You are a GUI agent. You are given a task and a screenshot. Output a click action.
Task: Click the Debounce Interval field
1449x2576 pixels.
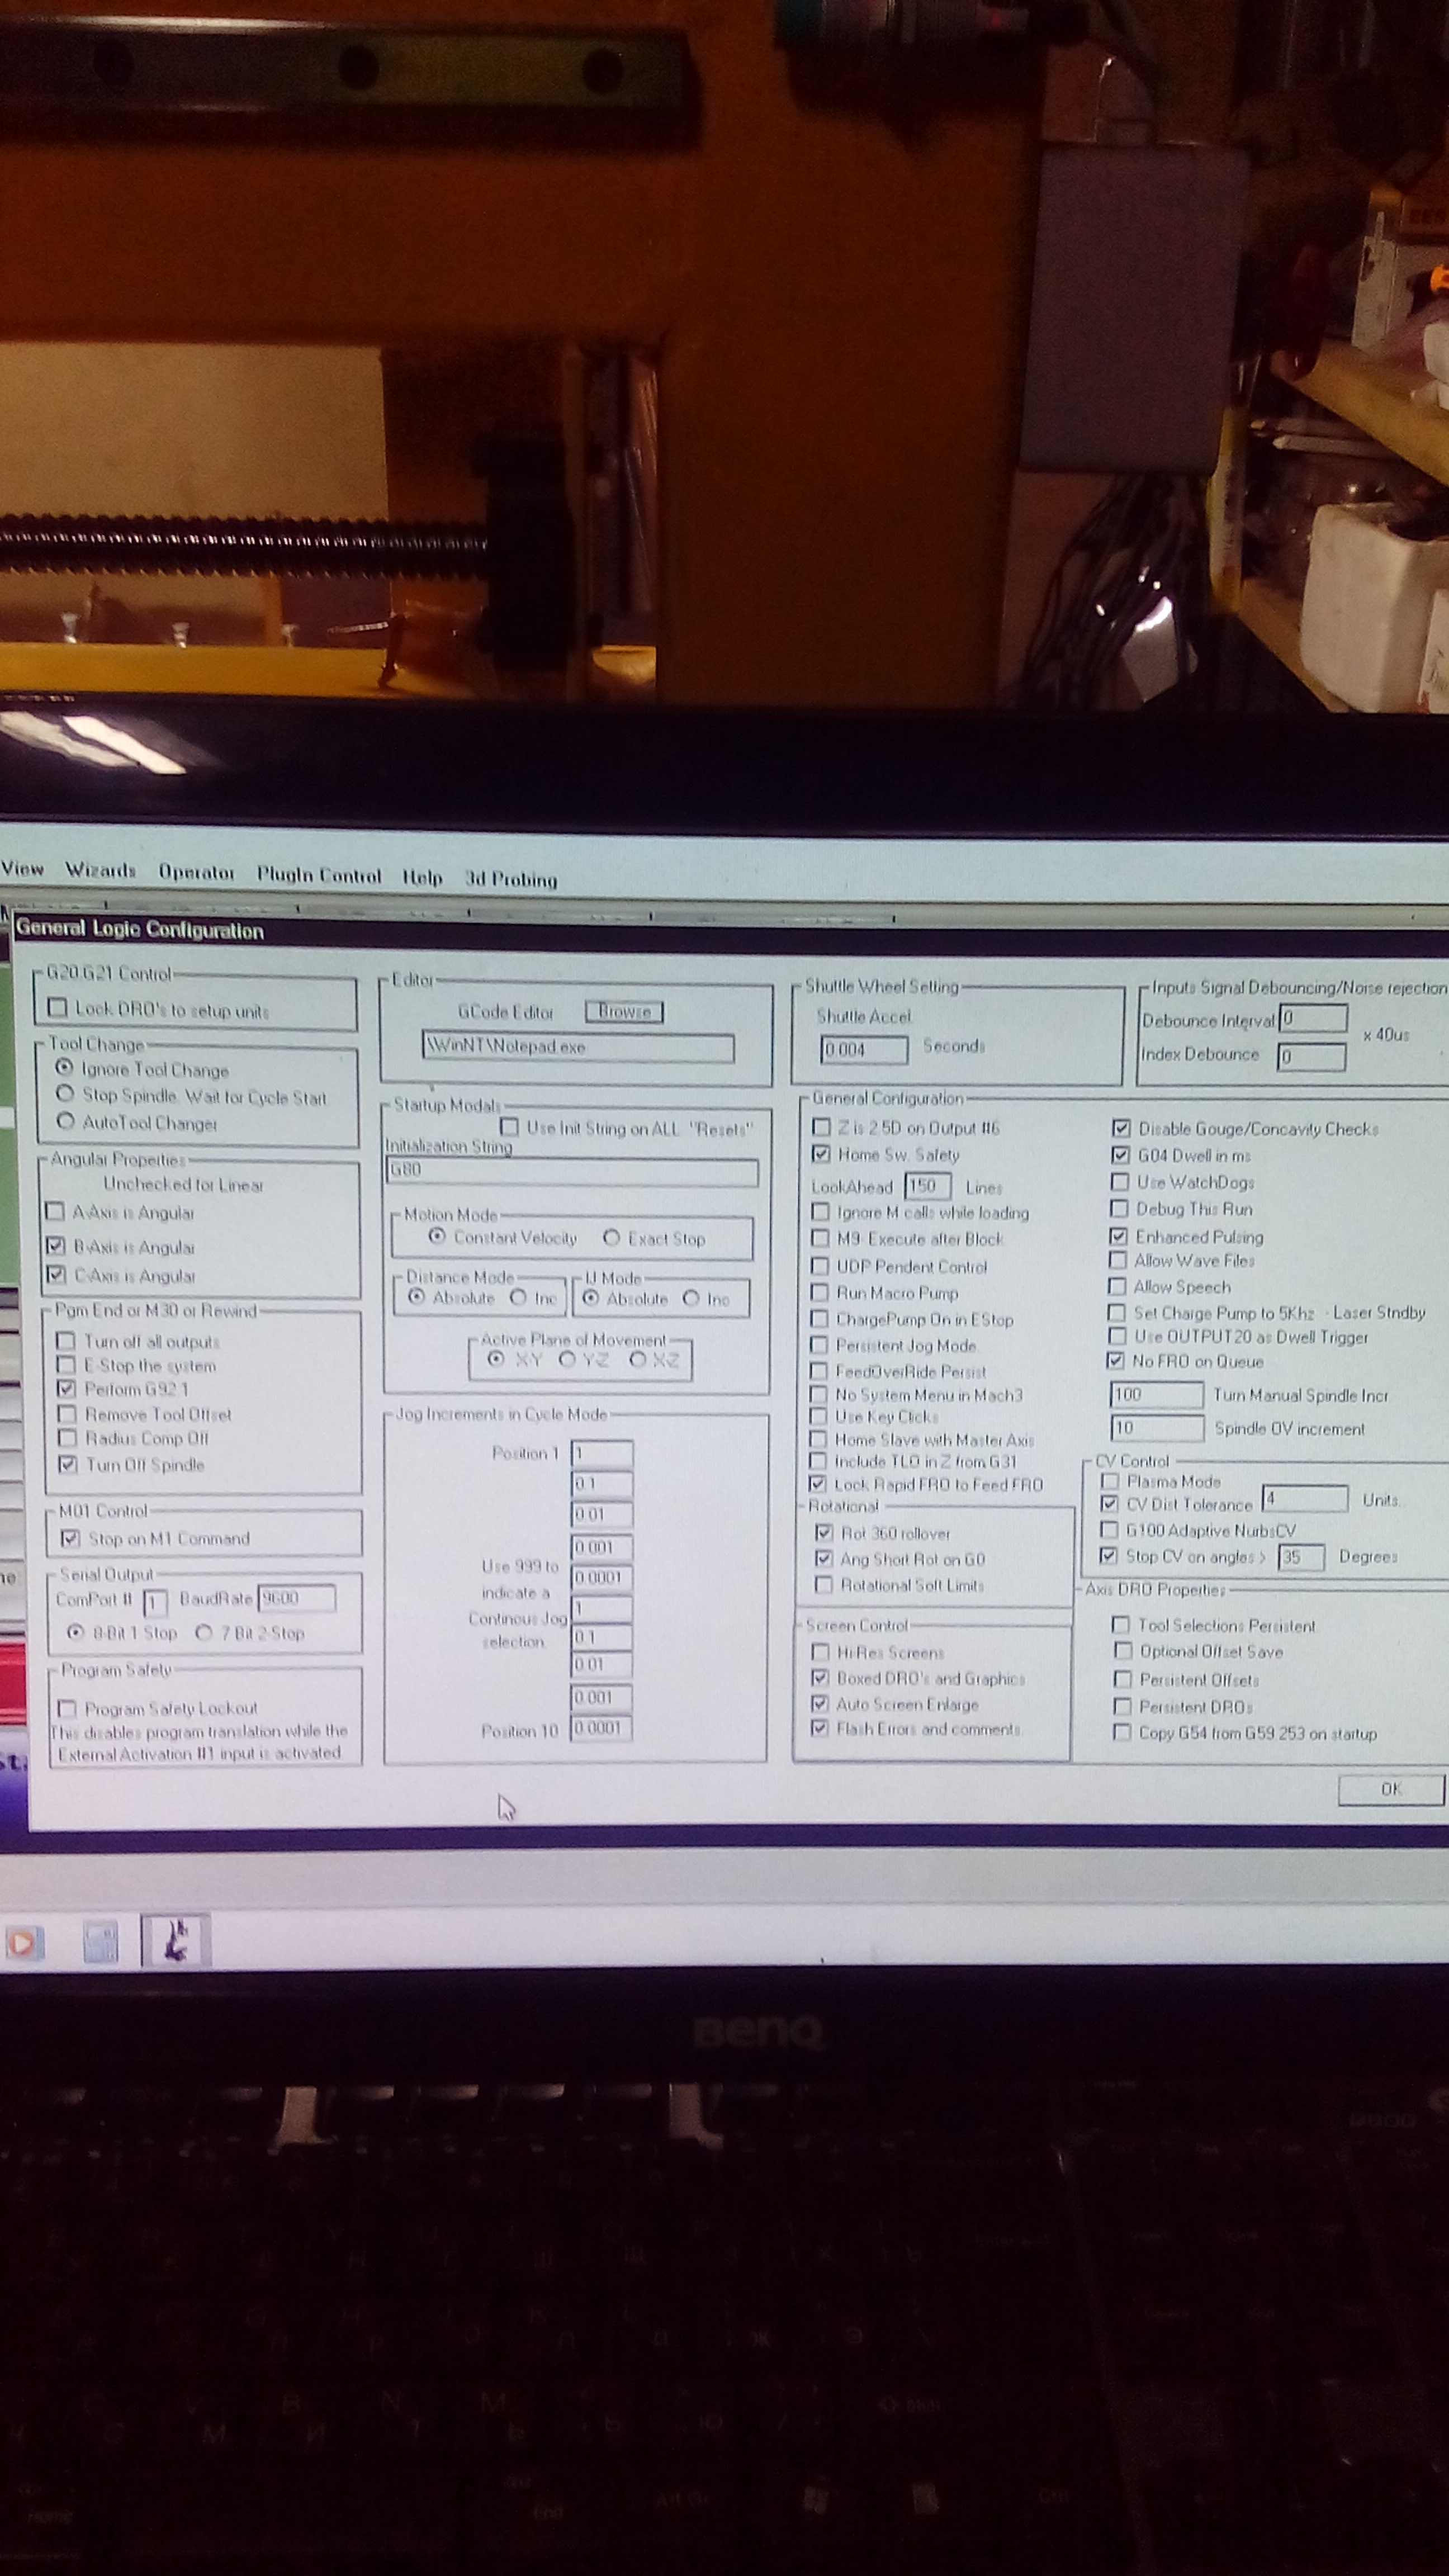[1312, 1019]
